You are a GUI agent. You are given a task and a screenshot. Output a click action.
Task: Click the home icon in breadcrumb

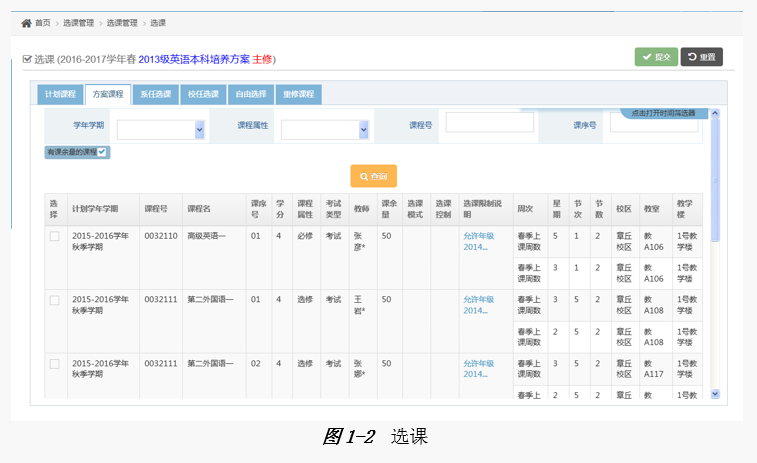click(26, 22)
